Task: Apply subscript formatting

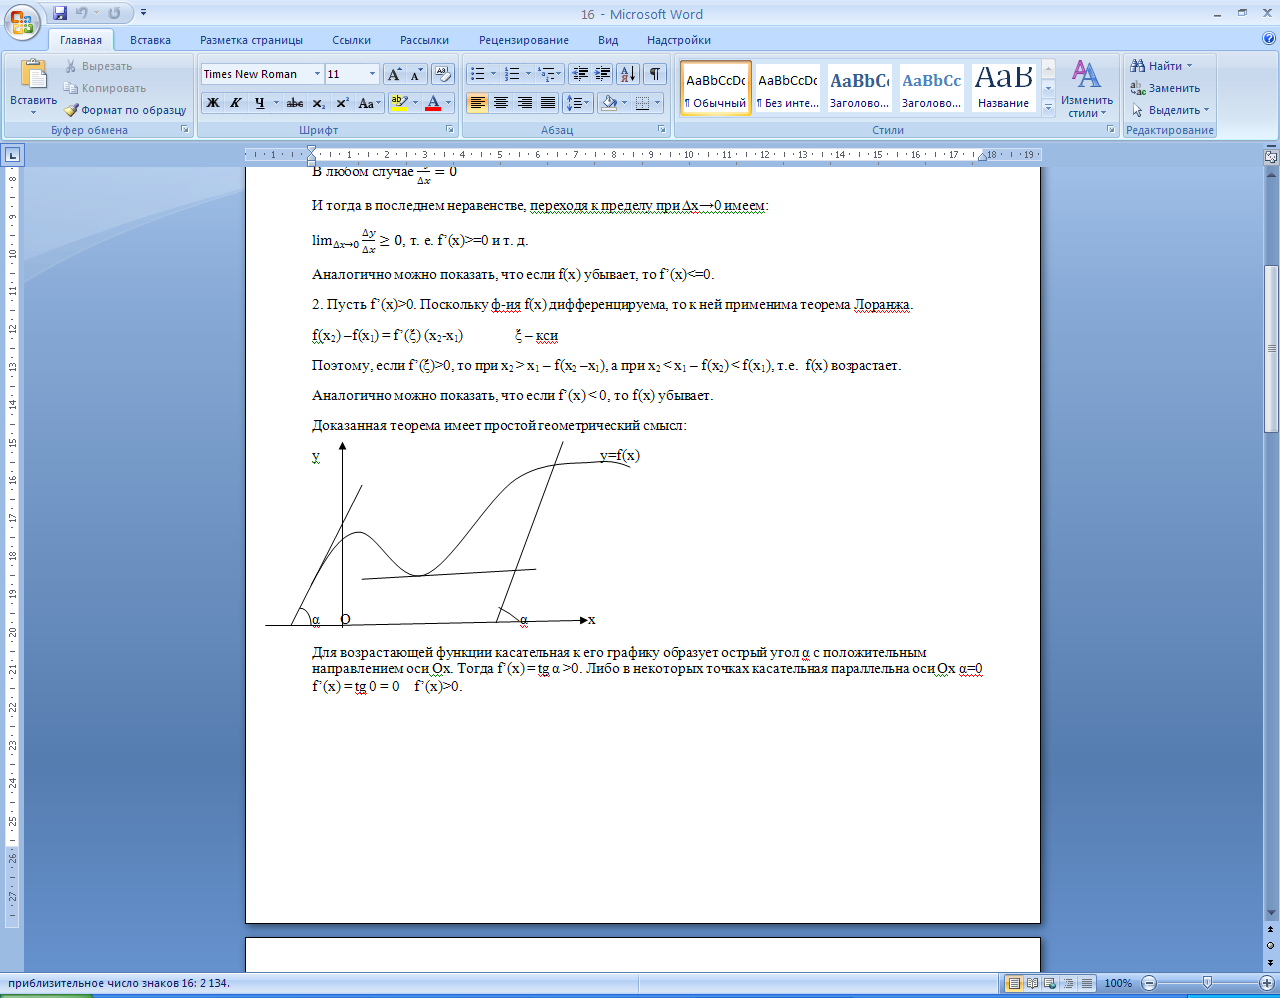Action: pos(319,103)
